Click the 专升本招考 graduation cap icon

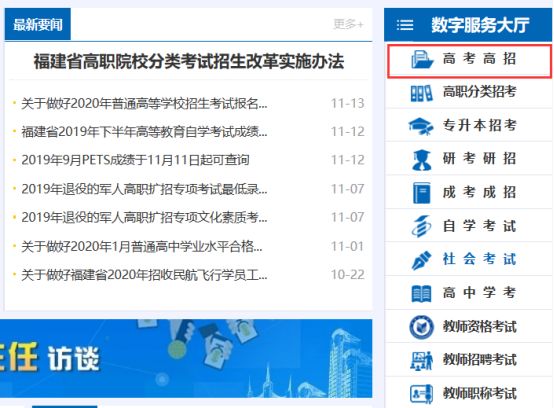[421, 126]
